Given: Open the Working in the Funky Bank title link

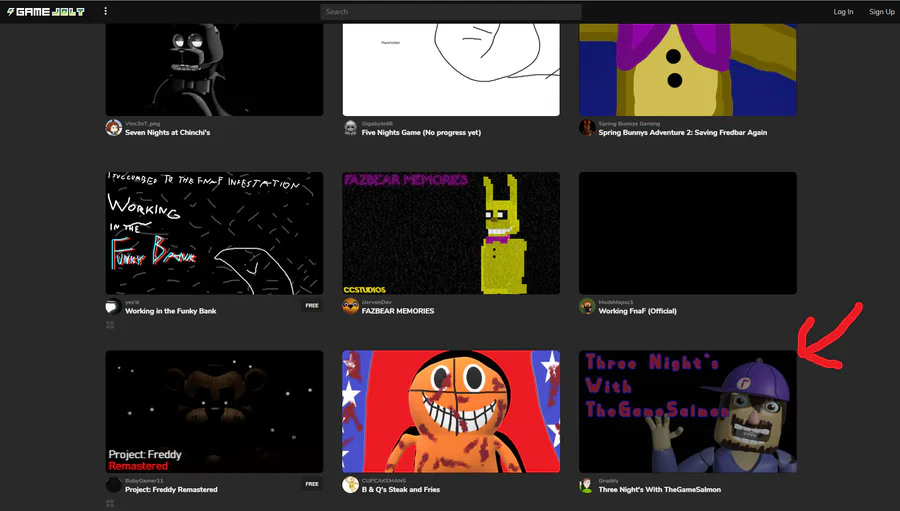Looking at the screenshot, I should (x=170, y=311).
